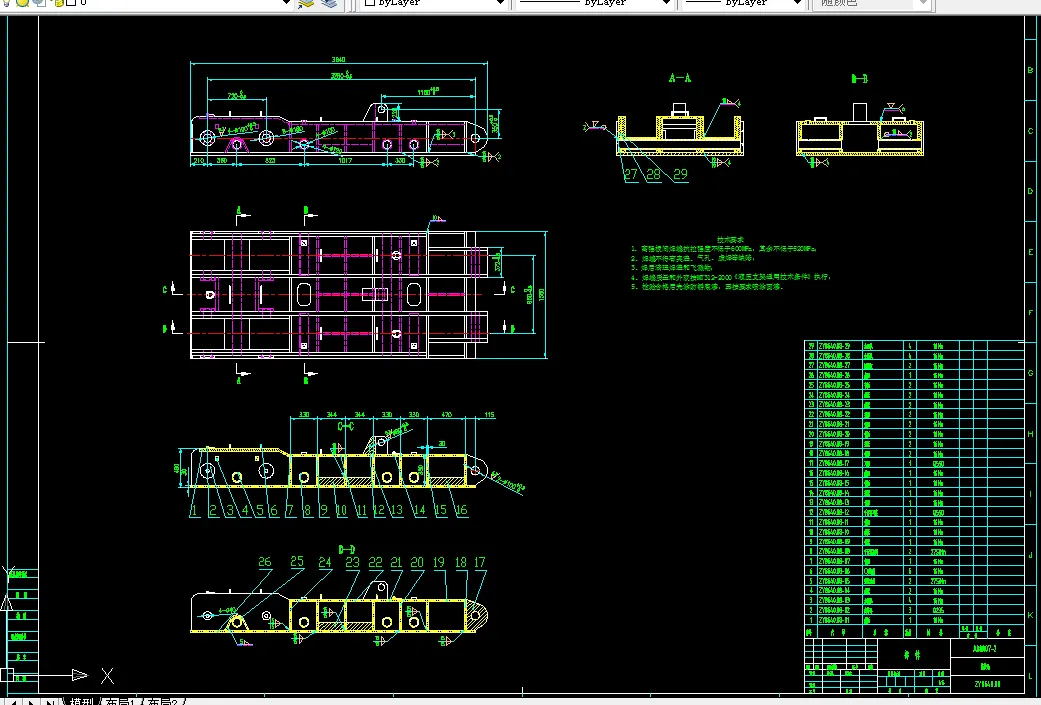Select the 3840 overall length dimension

(339, 60)
